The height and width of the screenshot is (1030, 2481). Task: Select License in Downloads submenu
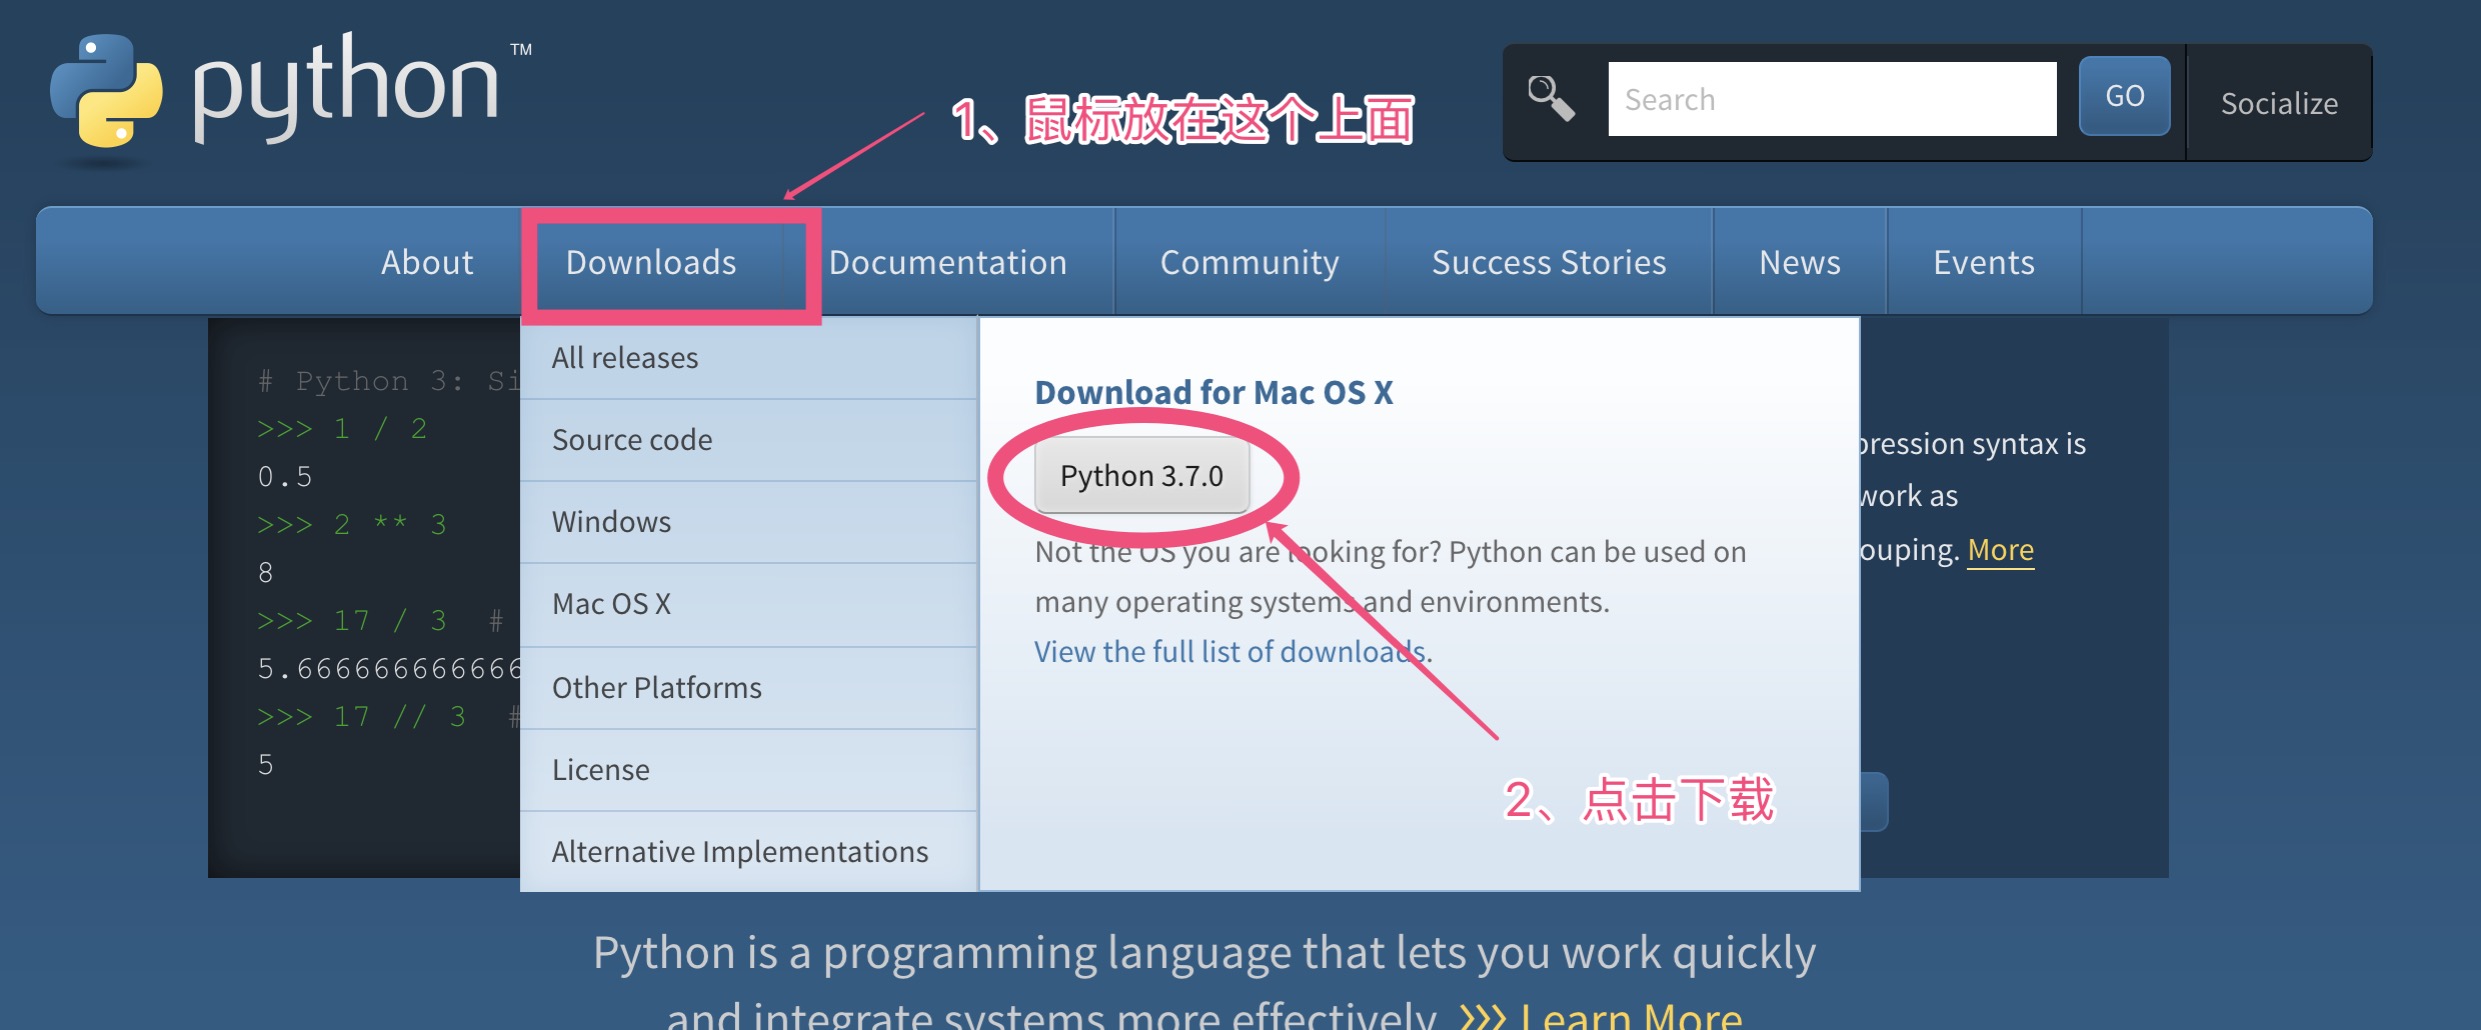748,770
